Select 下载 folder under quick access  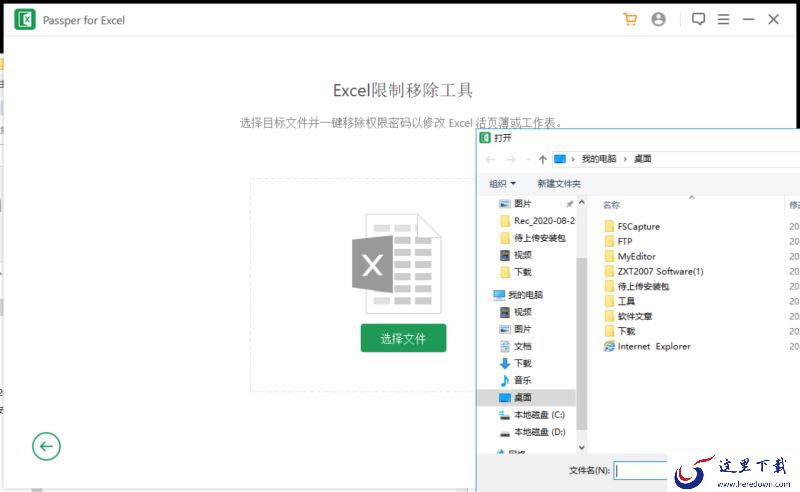click(522, 272)
